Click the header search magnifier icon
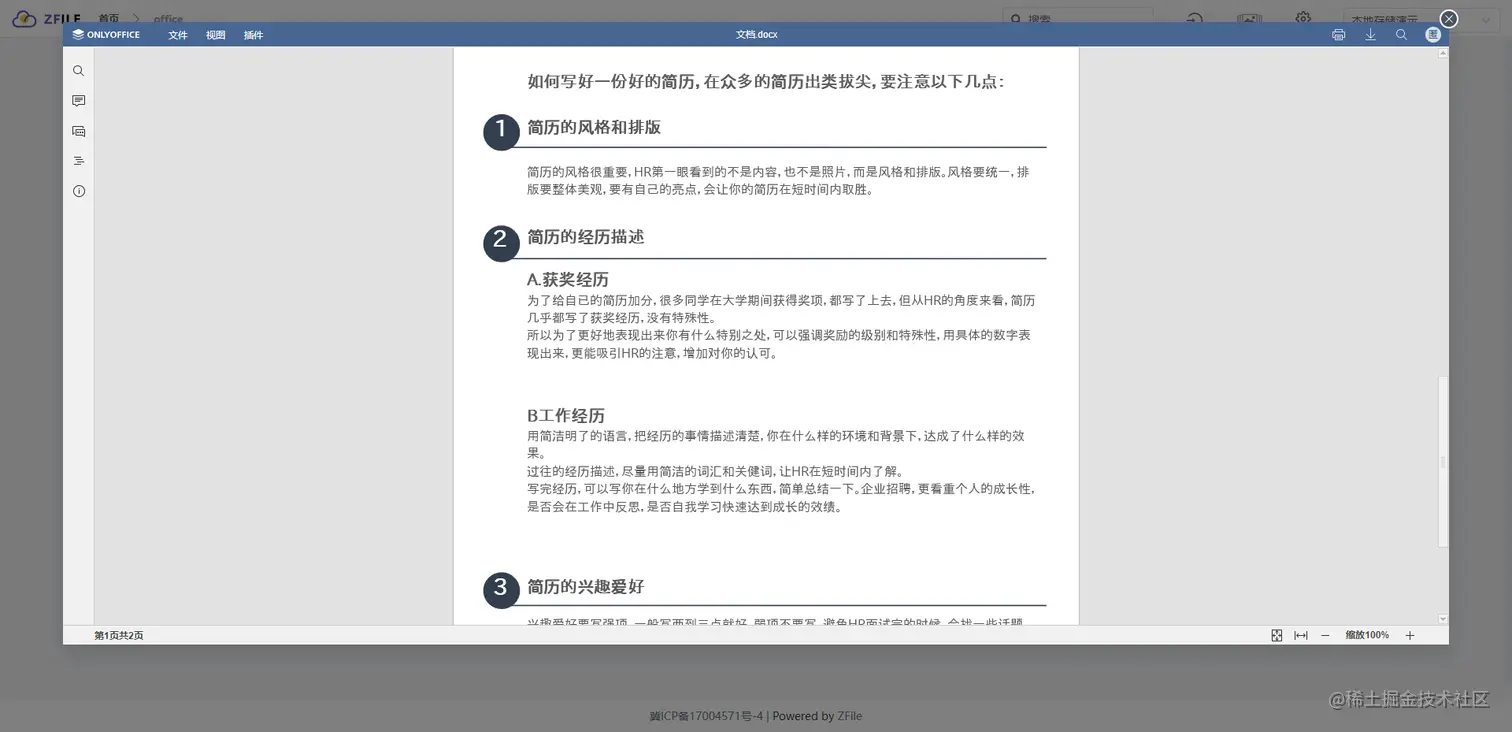 pos(1401,35)
